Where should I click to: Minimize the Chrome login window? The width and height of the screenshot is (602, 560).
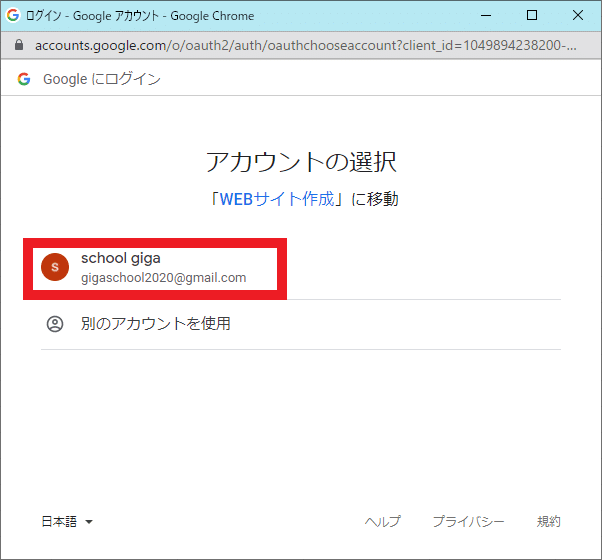click(x=486, y=15)
